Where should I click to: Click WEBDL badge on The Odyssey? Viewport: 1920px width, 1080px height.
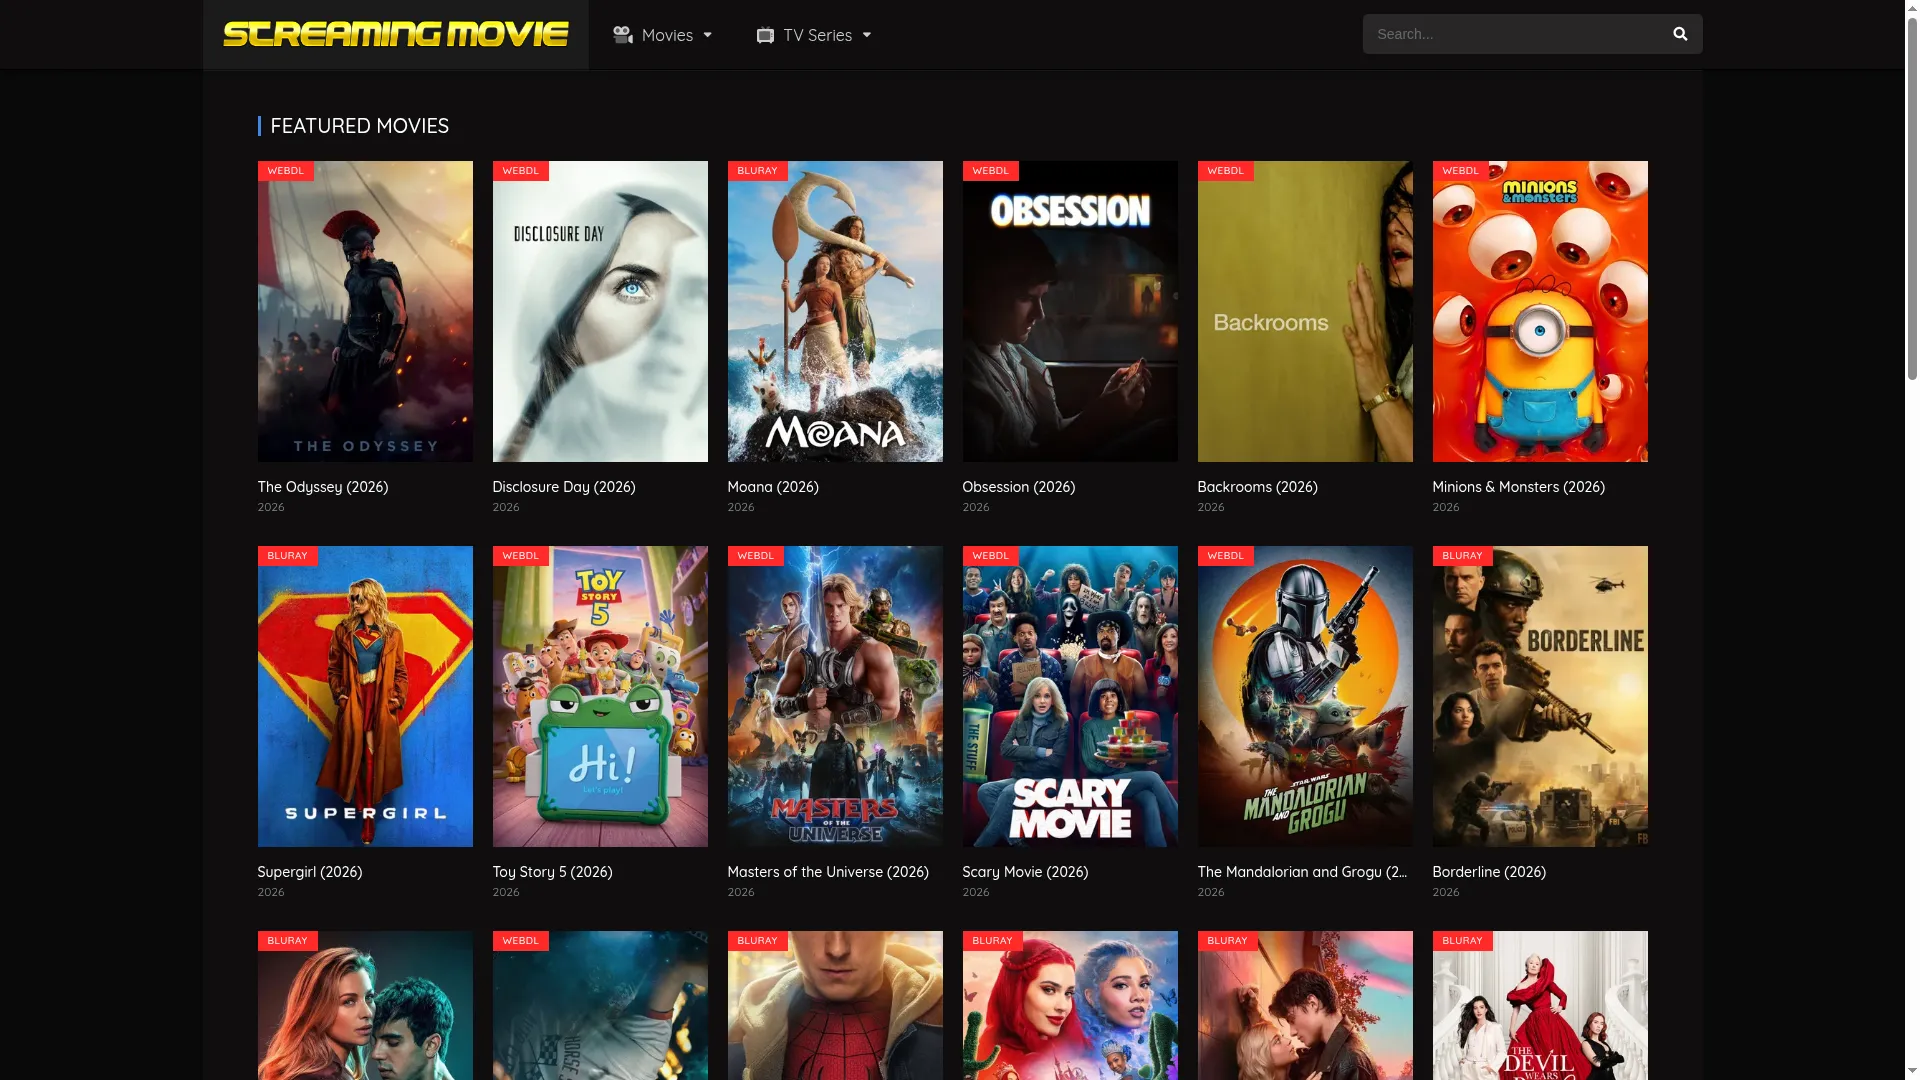click(286, 171)
